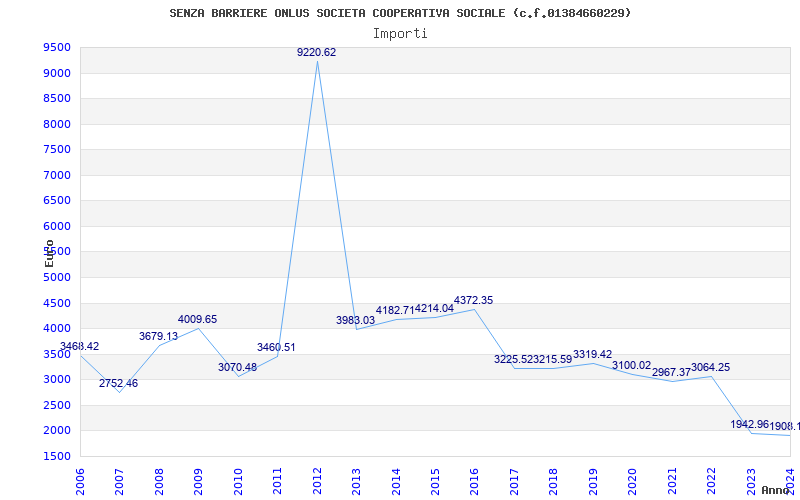Viewport: 800px width, 500px height.
Task: Click the 4372.35 data label
Action: [473, 301]
